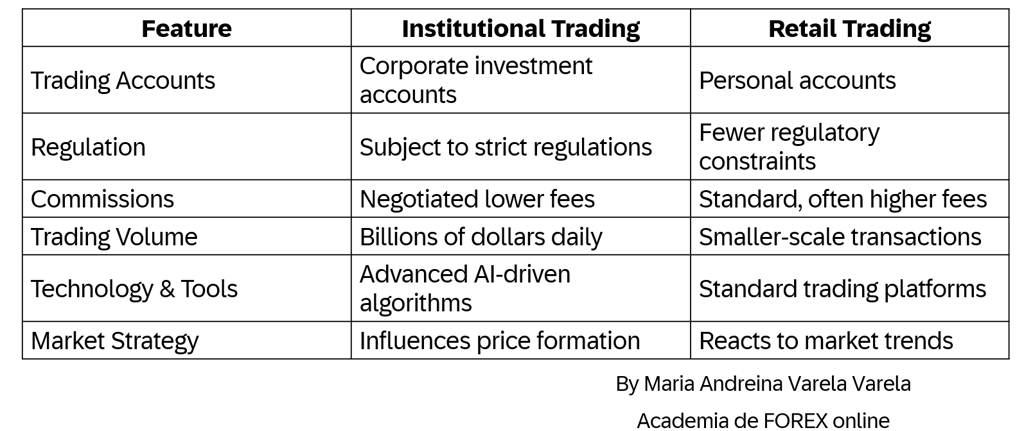This screenshot has height=431, width=1024.
Task: Select the Standard, often higher fees cell
Action: pyautogui.click(x=850, y=199)
